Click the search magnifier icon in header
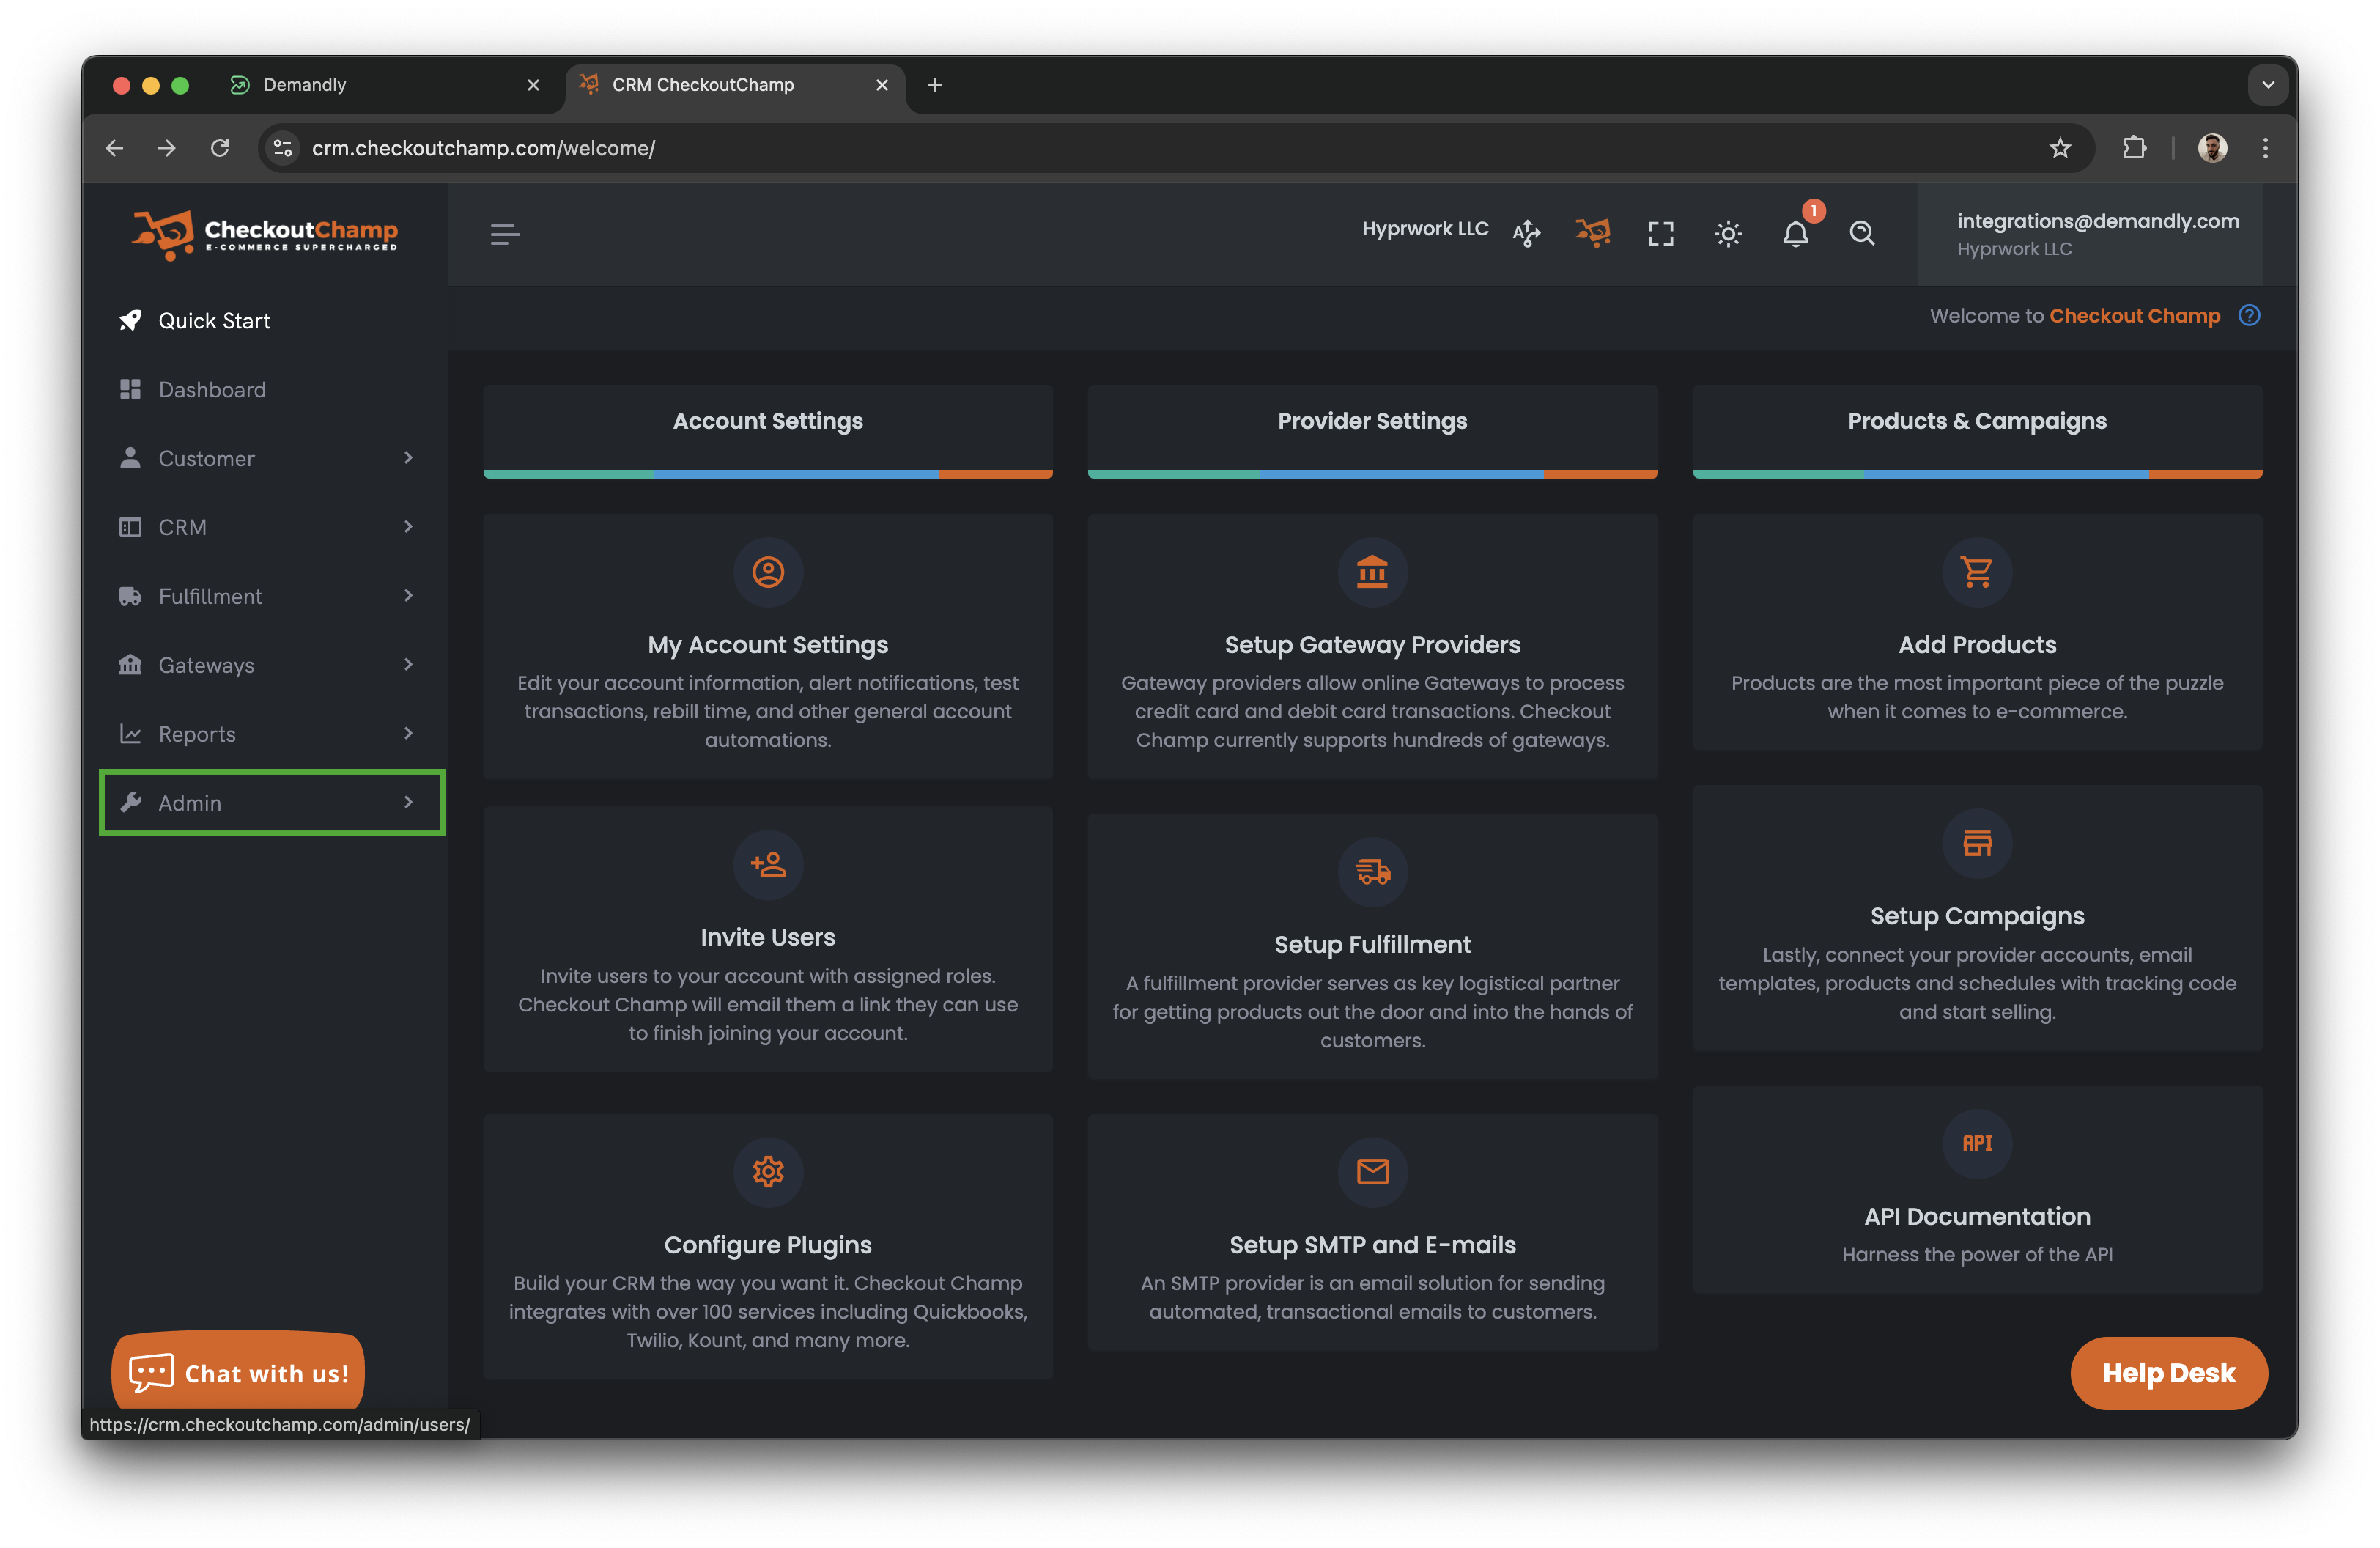Viewport: 2380px width, 1548px height. click(1862, 234)
